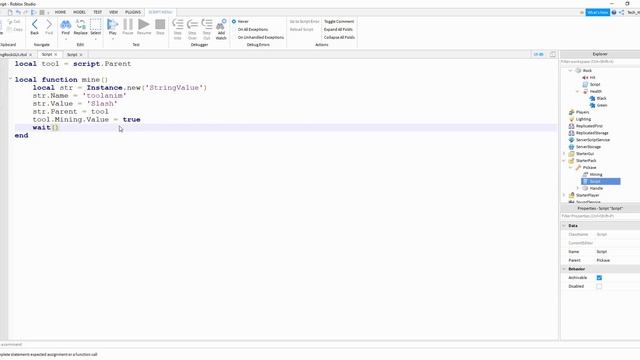Image resolution: width=640 pixels, height=360 pixels.
Task: Click the Back navigation arrow
Action: point(35,27)
